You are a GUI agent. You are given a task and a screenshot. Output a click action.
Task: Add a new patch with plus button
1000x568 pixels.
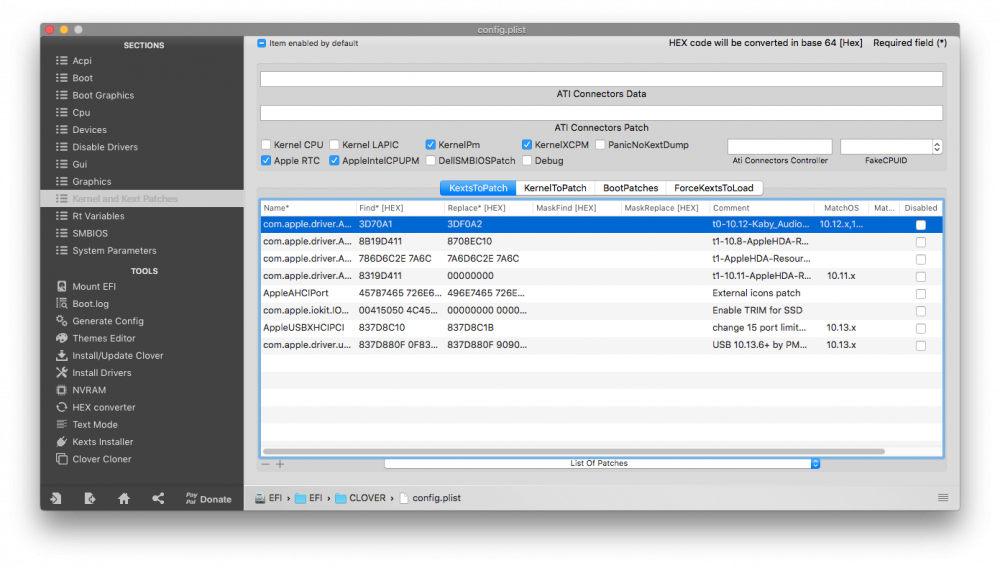pyautogui.click(x=280, y=464)
